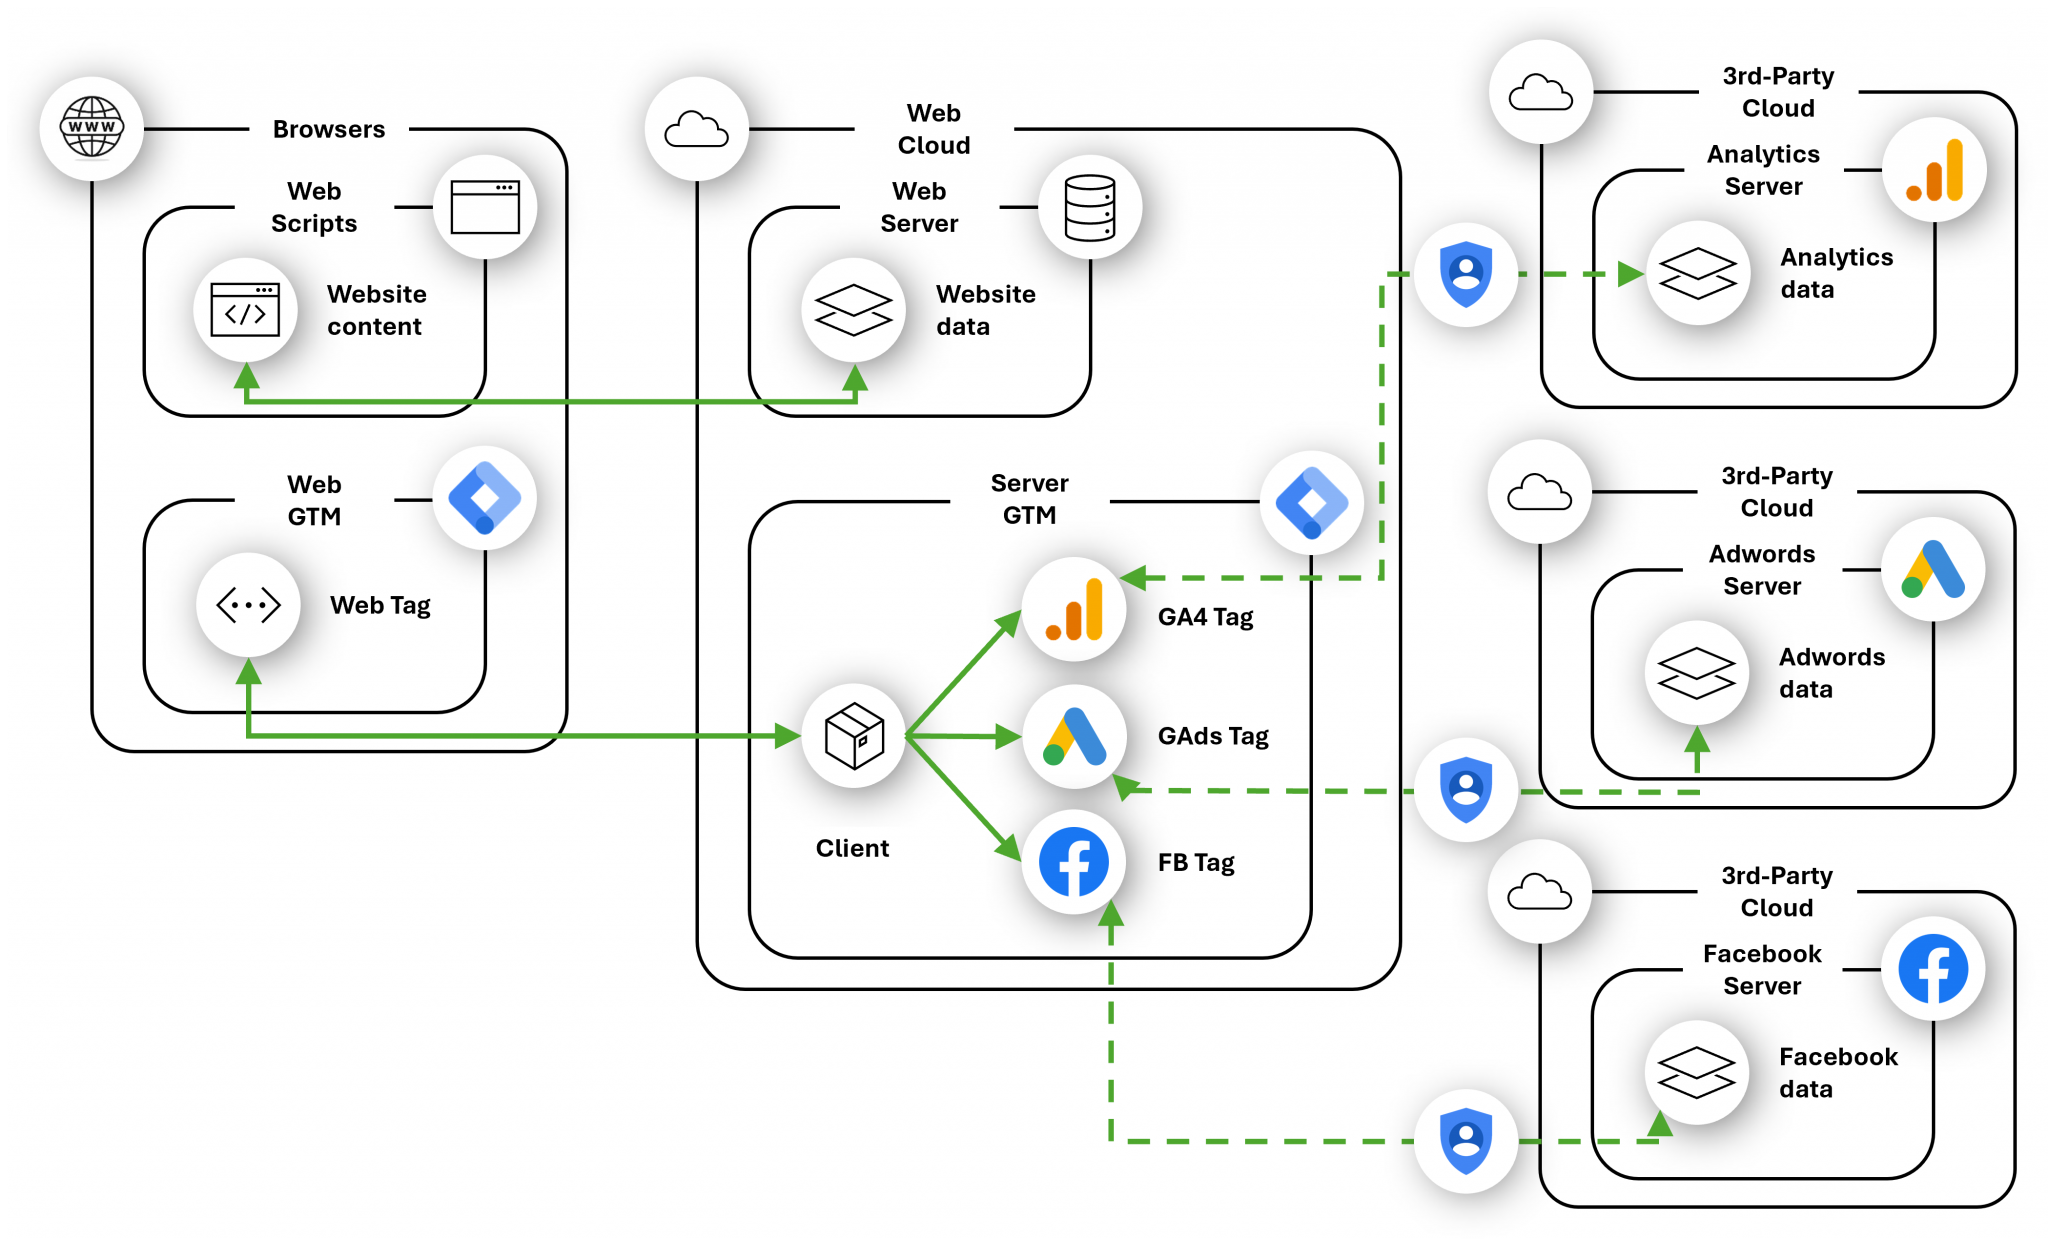Click the 'Analytics data' text
2048x1240 pixels.
(x=1837, y=273)
